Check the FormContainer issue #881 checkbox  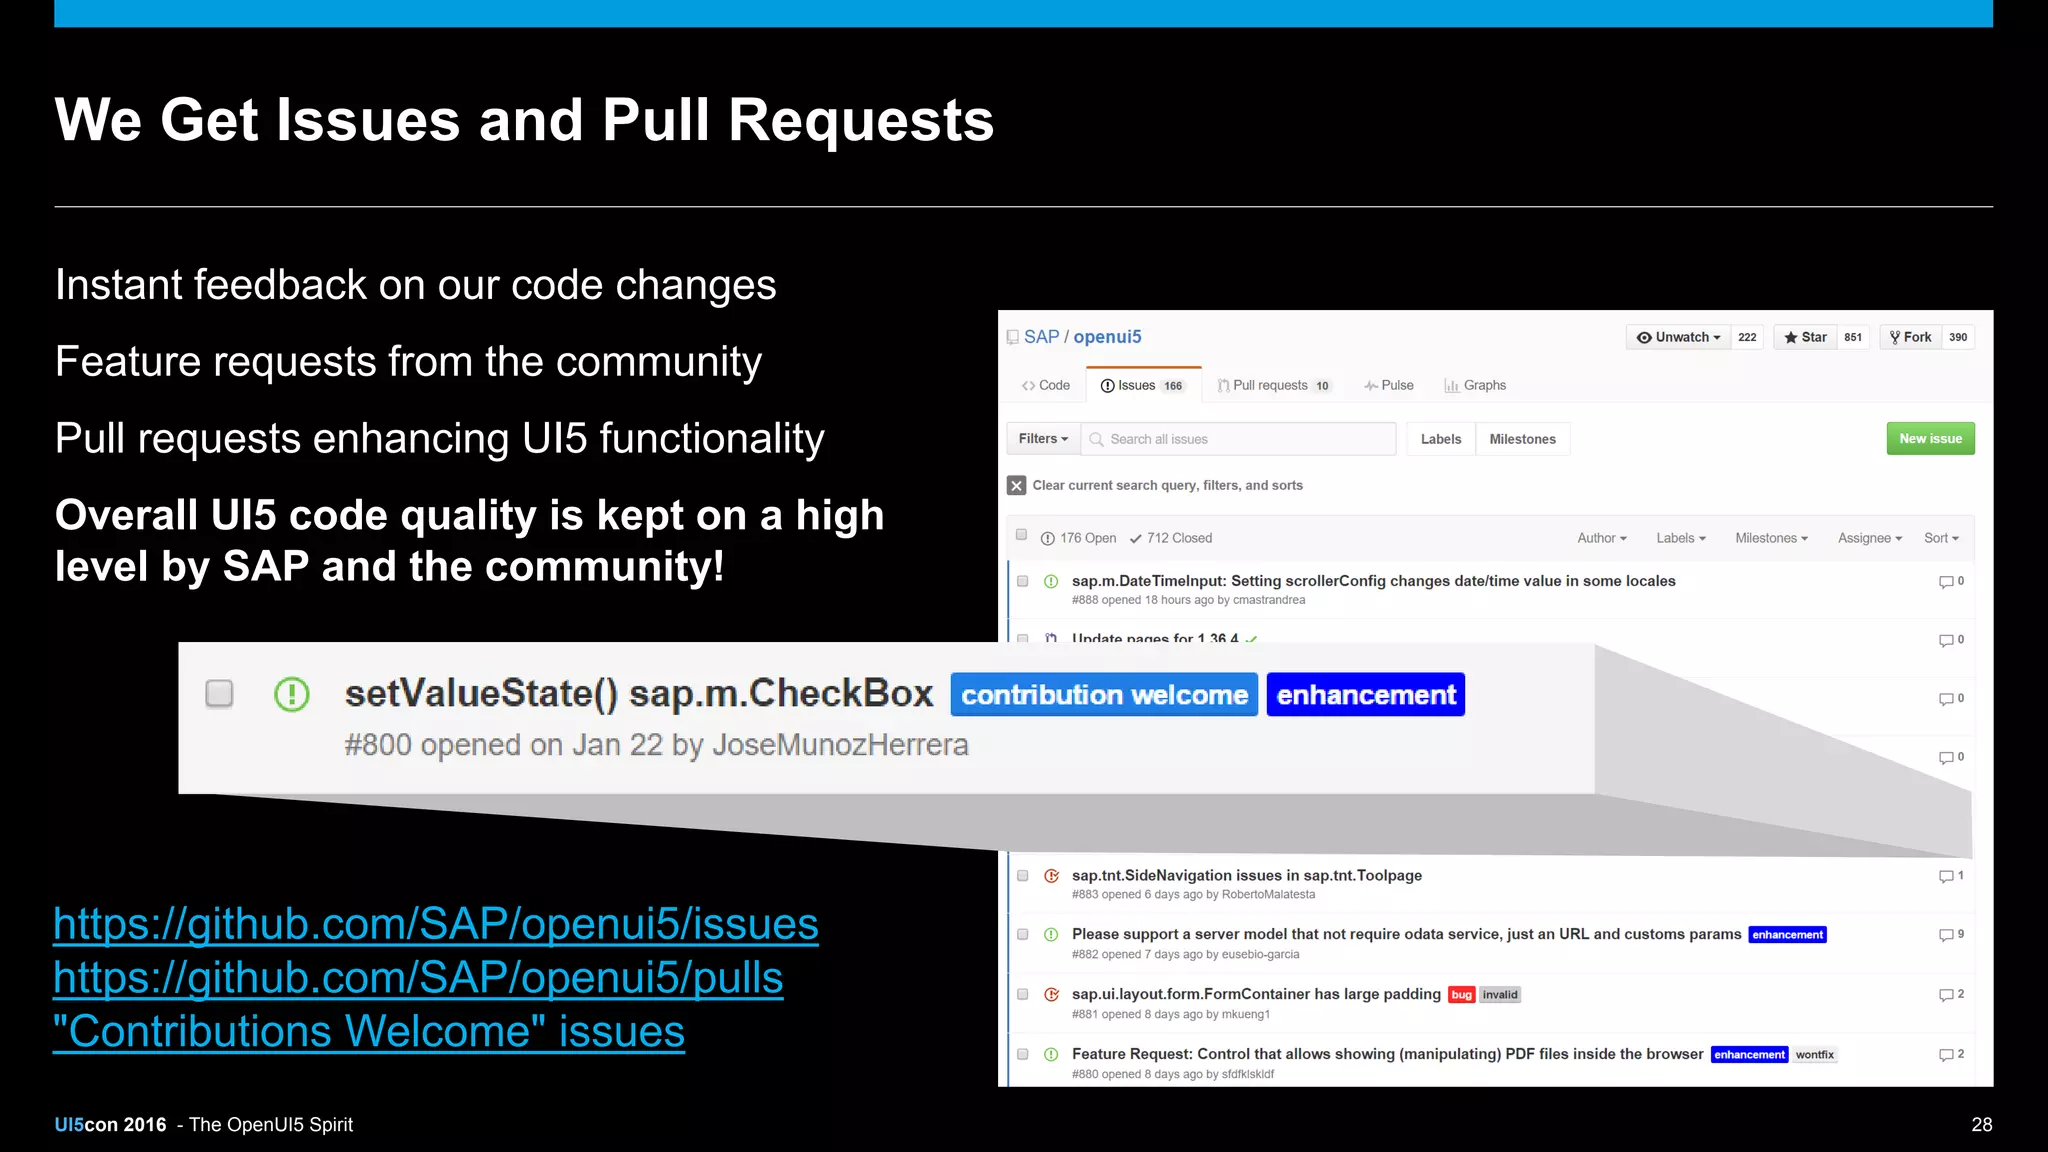[1022, 995]
